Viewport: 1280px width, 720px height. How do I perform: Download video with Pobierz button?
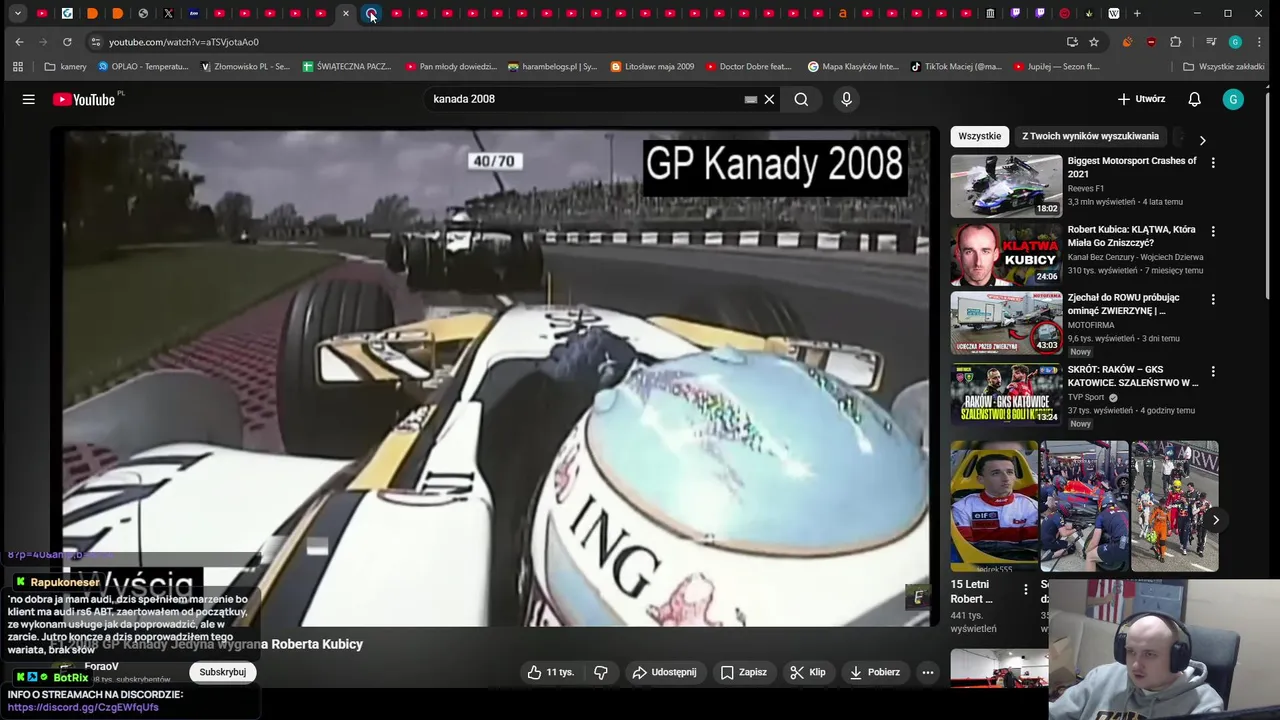[x=875, y=672]
